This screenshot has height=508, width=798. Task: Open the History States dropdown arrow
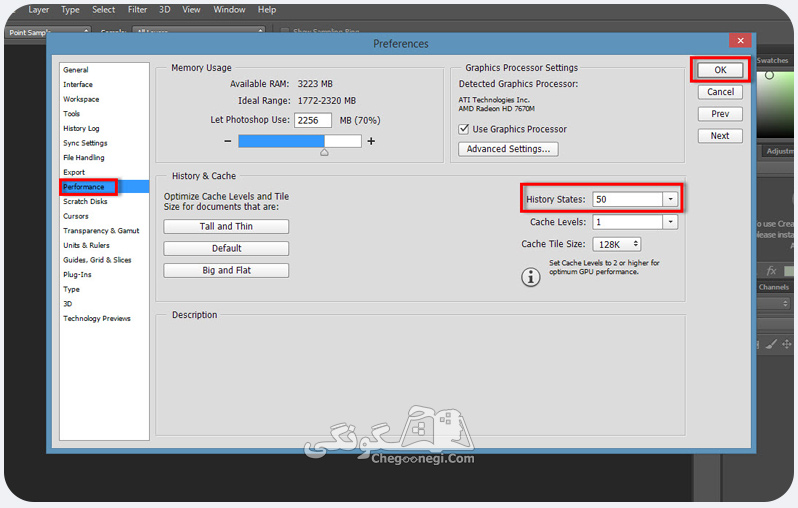point(670,199)
